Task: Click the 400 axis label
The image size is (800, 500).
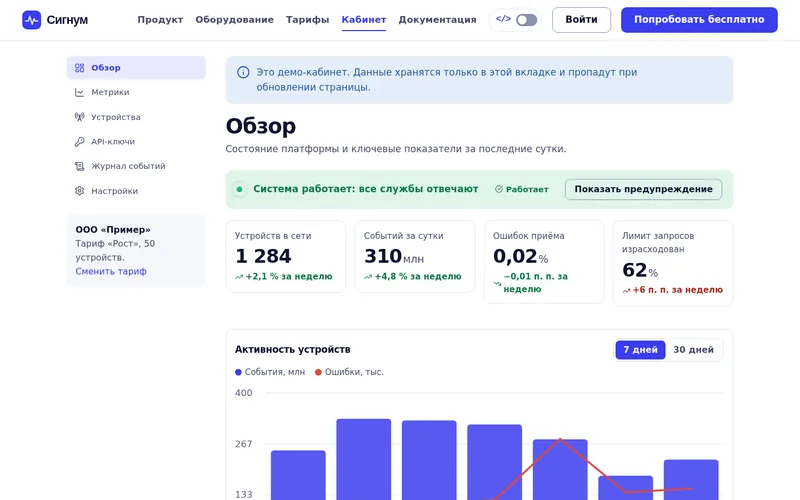Action: [x=243, y=393]
